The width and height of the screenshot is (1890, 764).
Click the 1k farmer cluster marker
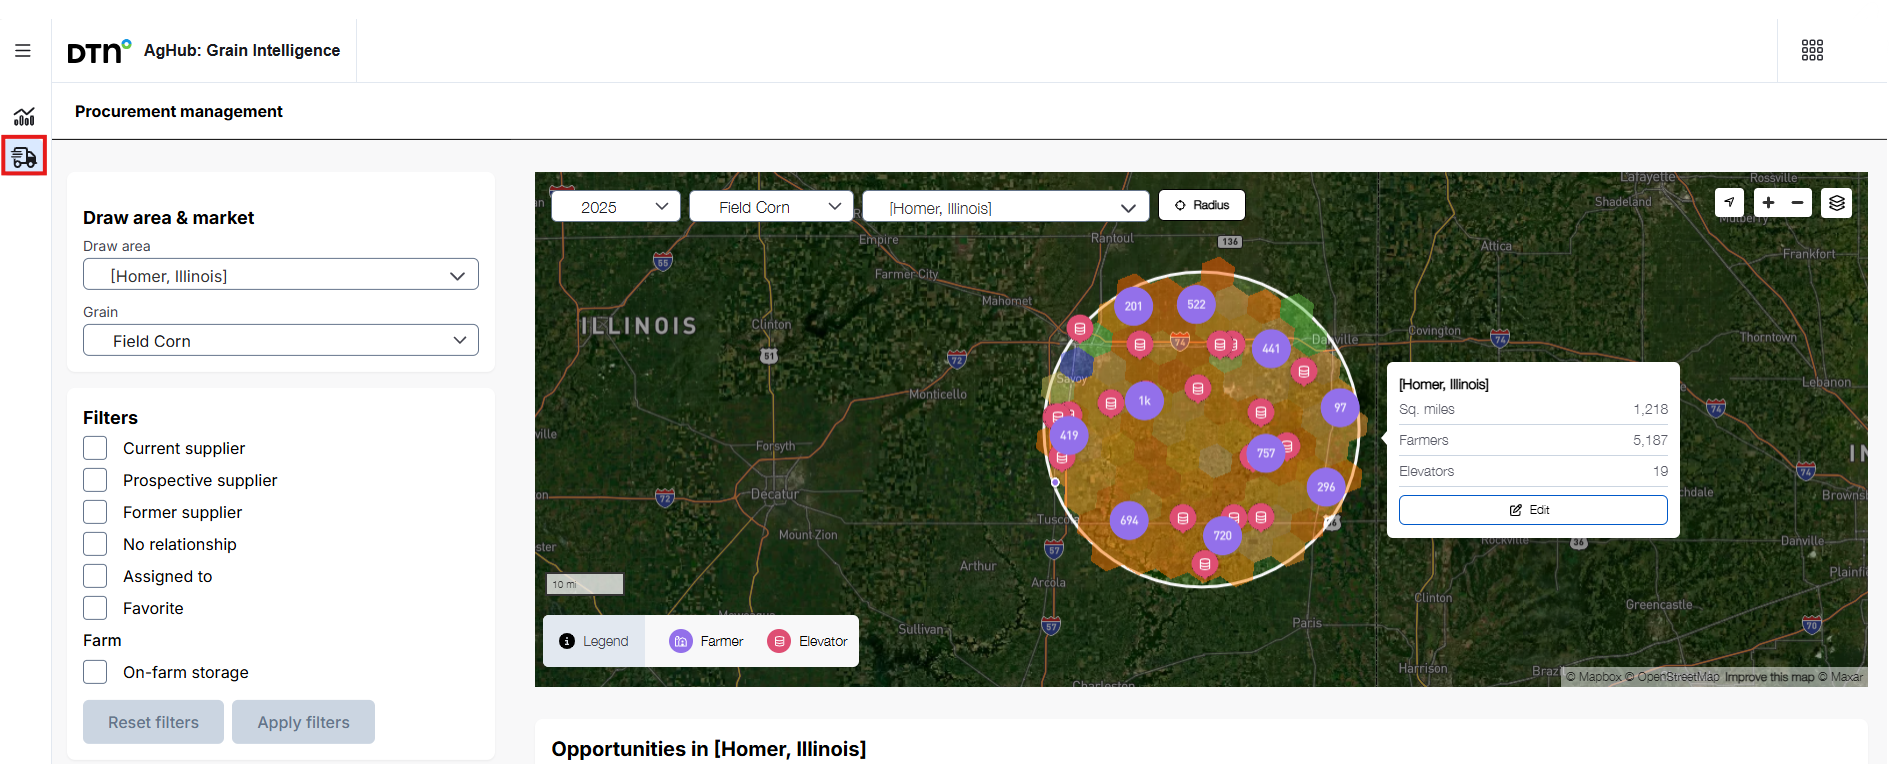pyautogui.click(x=1144, y=401)
